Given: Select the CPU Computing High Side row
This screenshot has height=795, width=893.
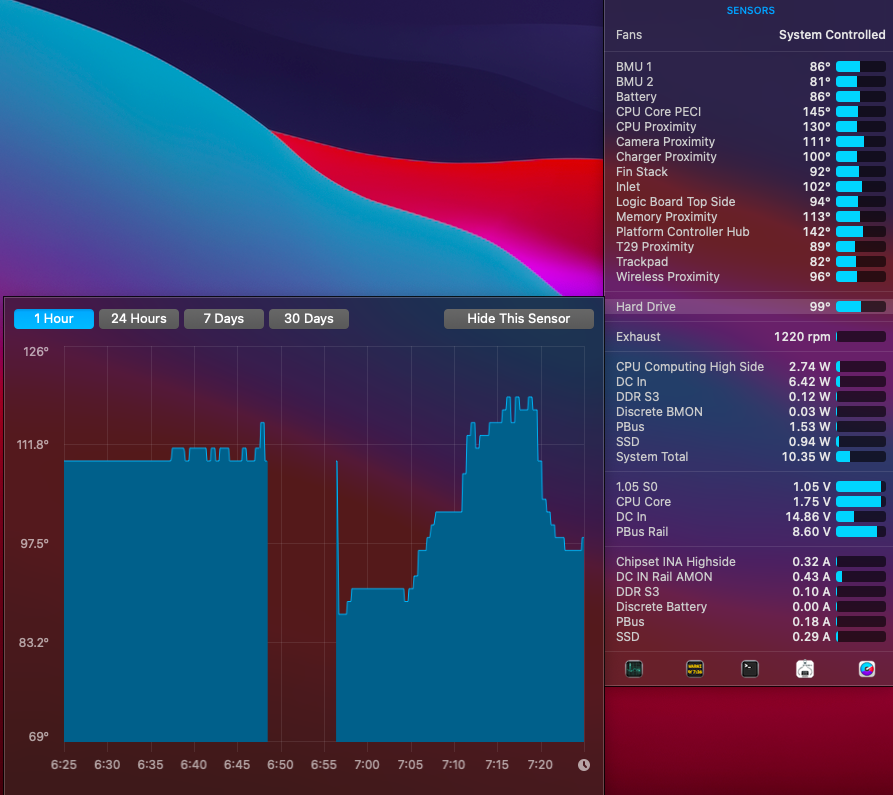Looking at the screenshot, I should click(x=750, y=367).
